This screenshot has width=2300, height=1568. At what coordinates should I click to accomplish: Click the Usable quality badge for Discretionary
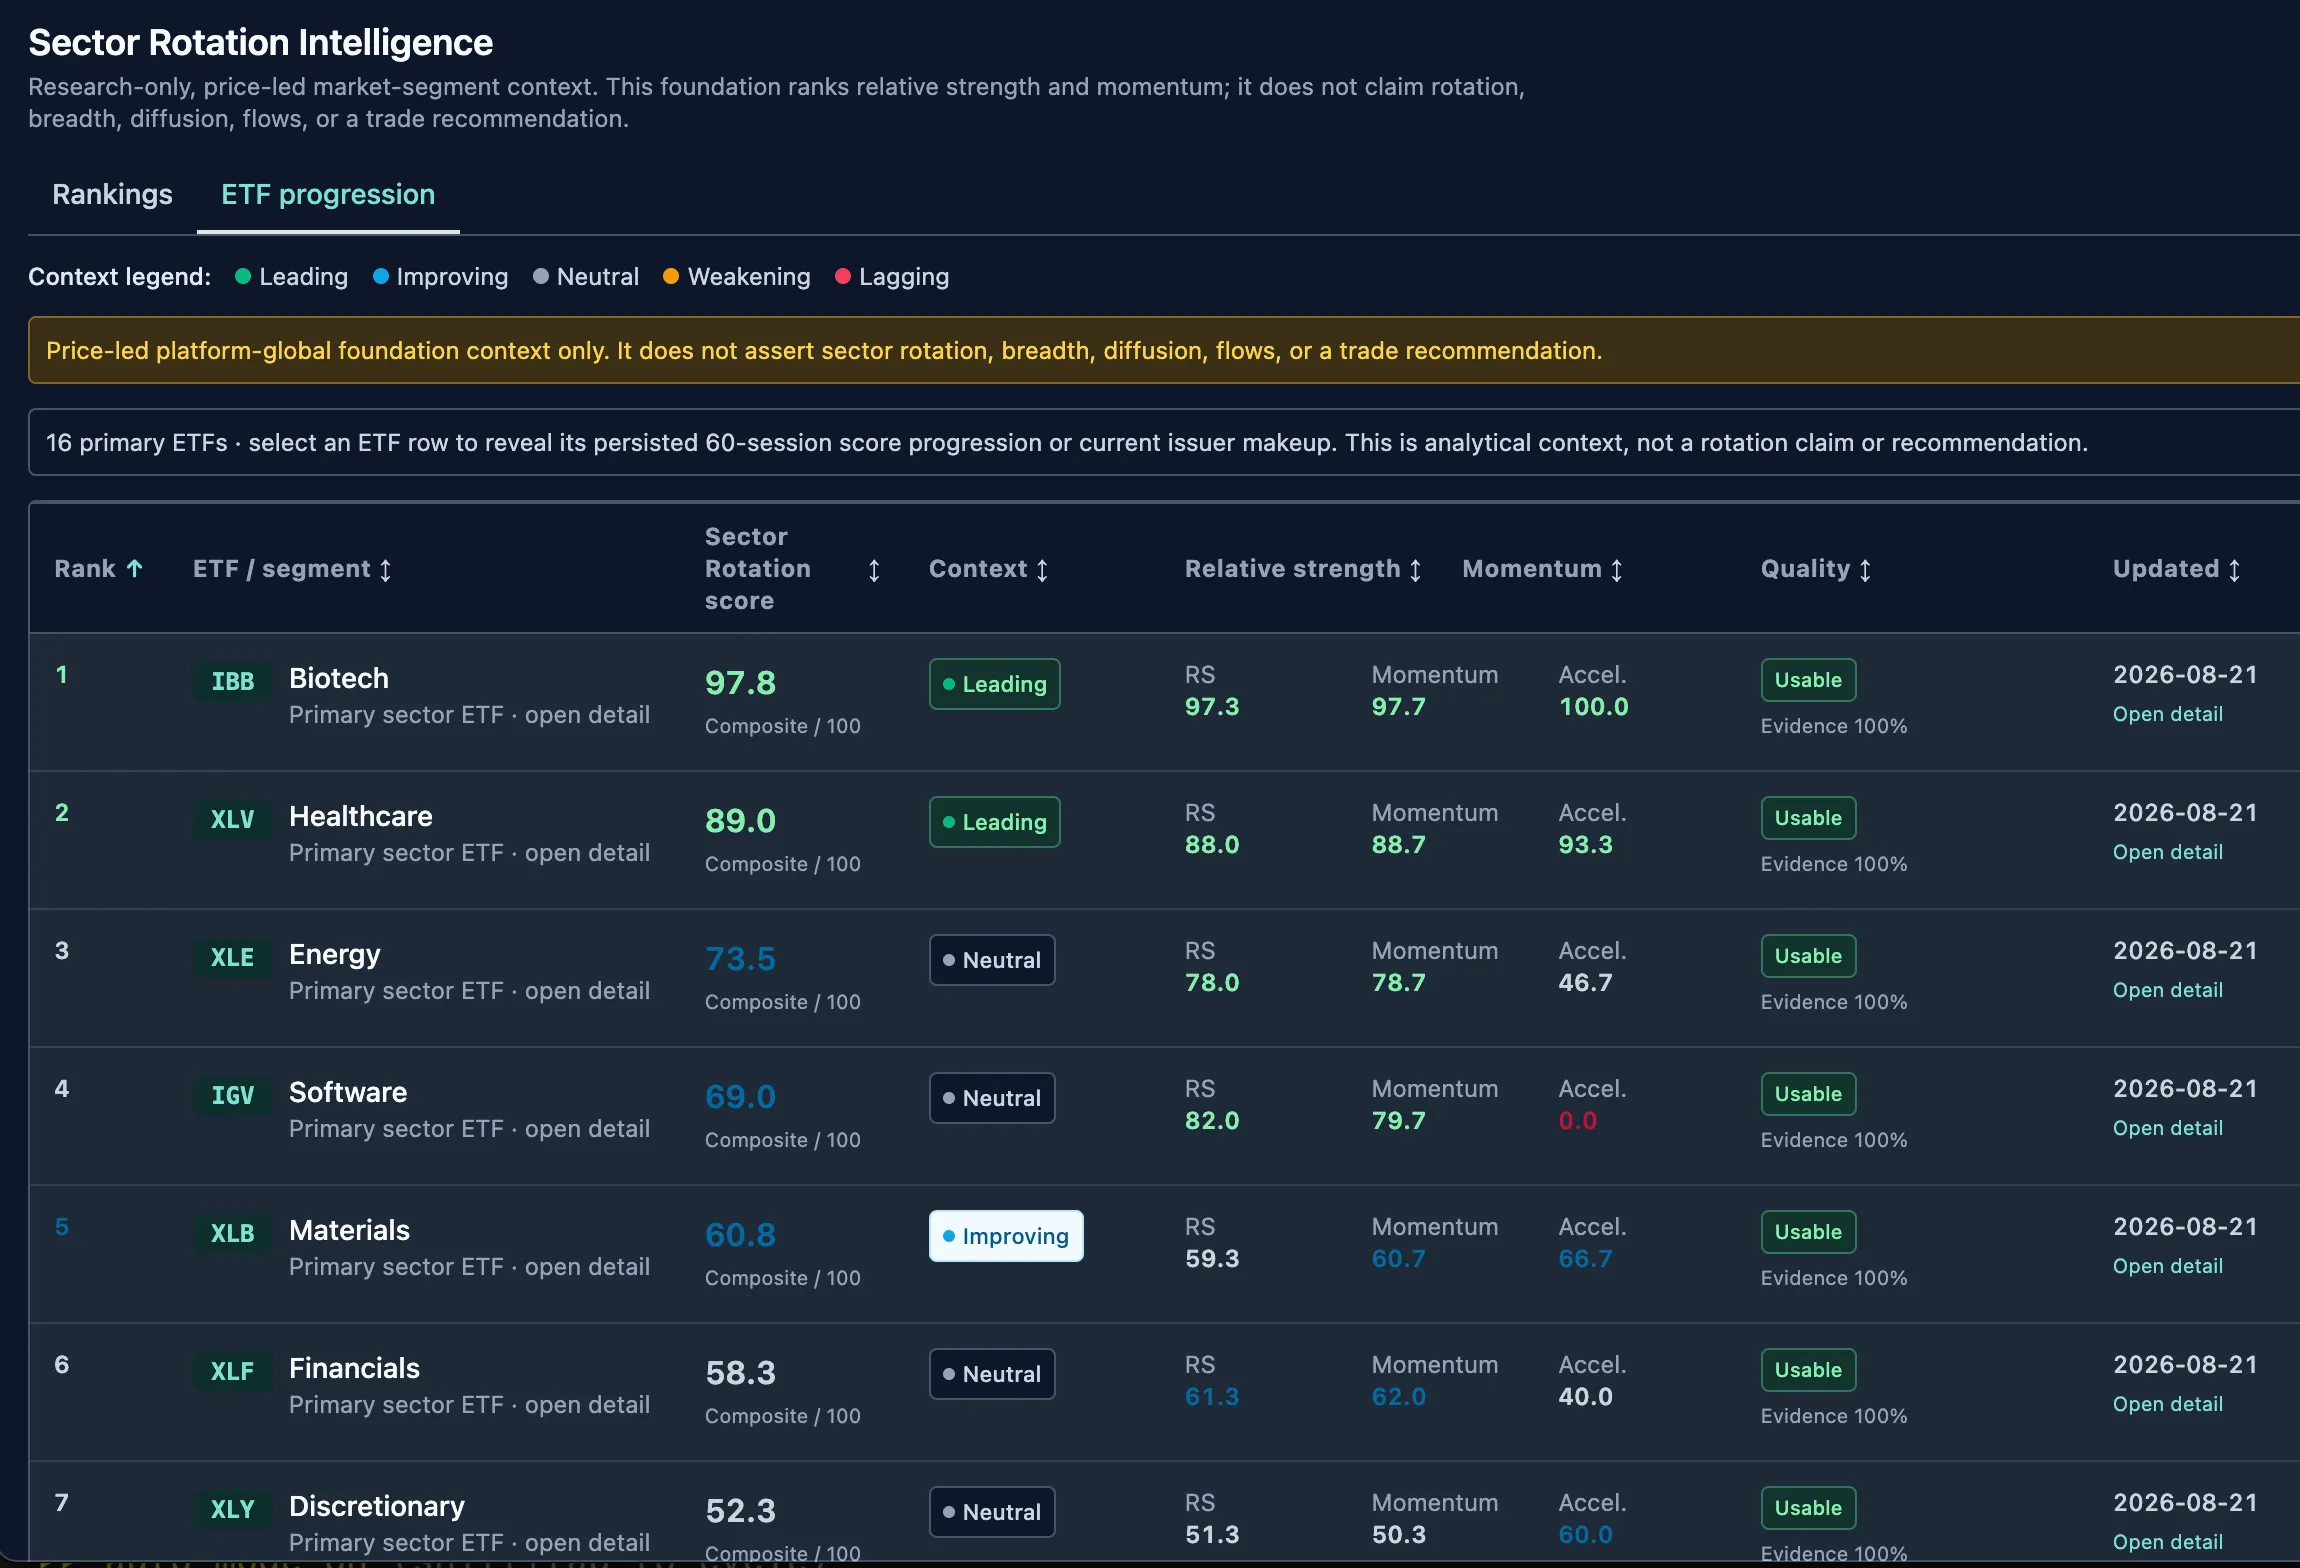pyautogui.click(x=1808, y=1508)
